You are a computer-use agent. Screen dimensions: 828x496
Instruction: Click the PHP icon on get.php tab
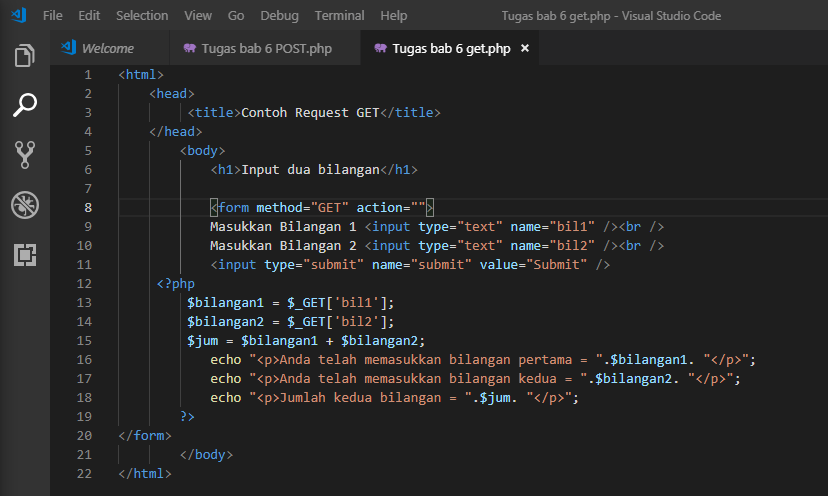(x=380, y=49)
